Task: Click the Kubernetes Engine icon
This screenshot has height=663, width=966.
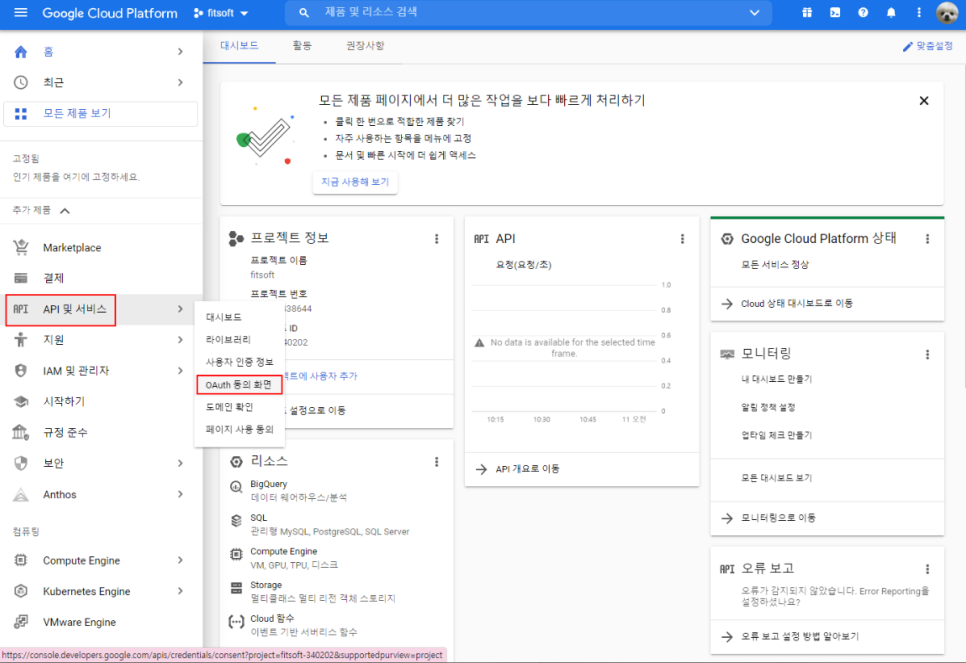Action: click(x=21, y=591)
